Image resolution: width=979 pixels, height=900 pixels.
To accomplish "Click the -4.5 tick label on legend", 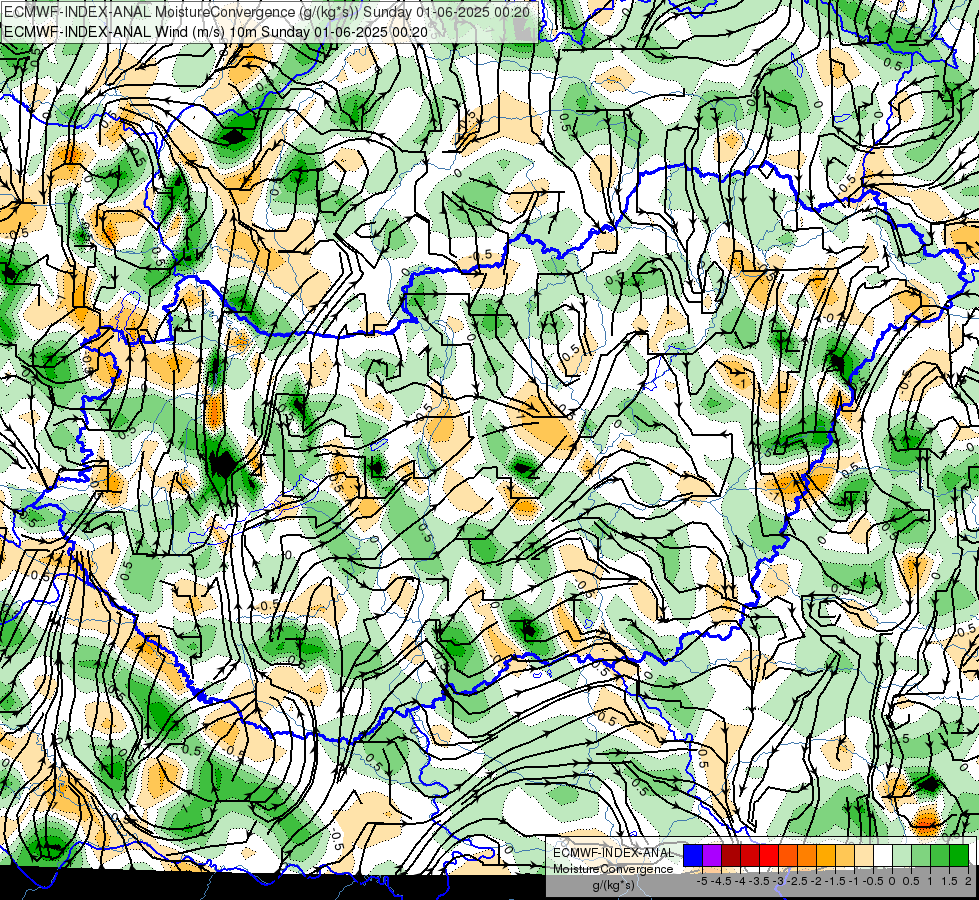I will click(722, 881).
